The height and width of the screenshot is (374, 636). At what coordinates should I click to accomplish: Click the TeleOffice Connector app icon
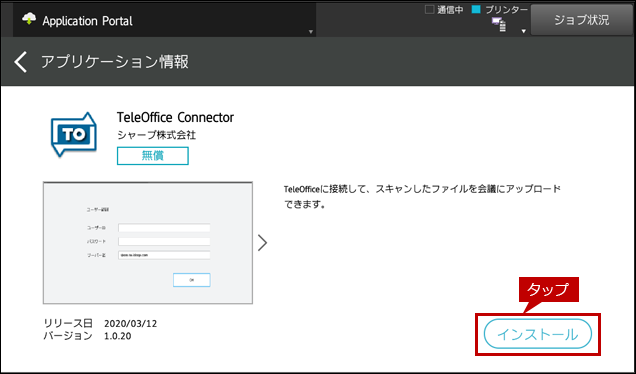pos(74,134)
